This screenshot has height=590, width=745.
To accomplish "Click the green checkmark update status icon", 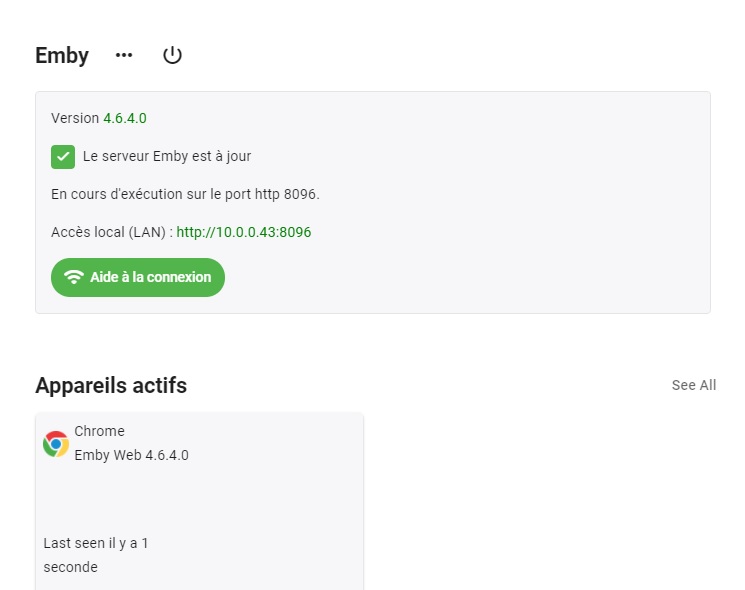I will pos(63,157).
